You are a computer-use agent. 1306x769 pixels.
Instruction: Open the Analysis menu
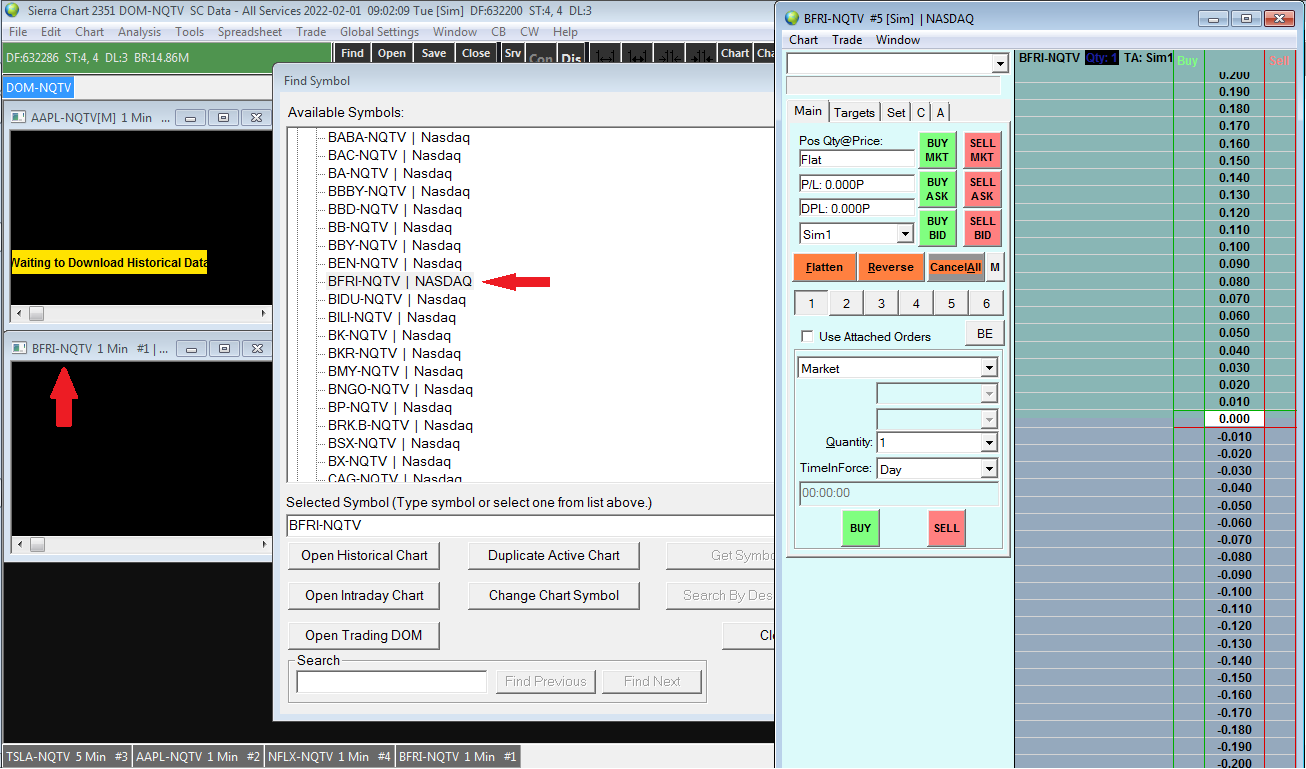(139, 32)
